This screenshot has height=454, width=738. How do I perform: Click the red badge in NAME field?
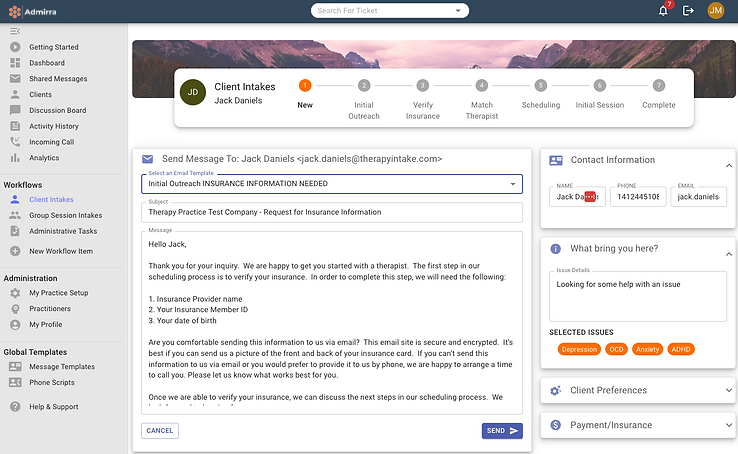pos(590,197)
